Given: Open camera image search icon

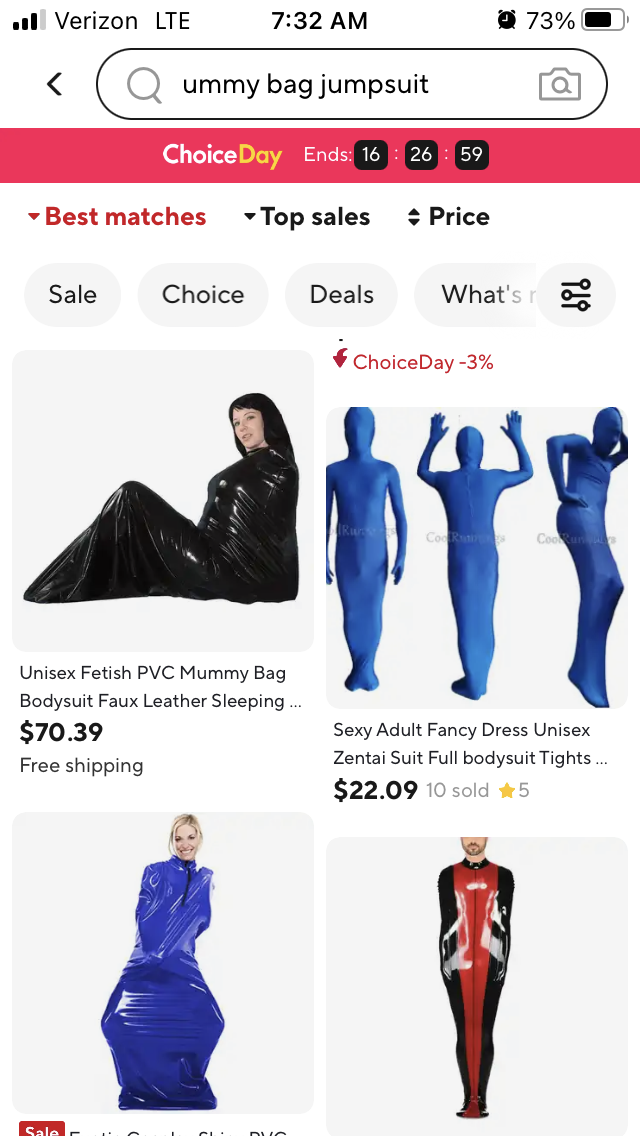Looking at the screenshot, I should click(560, 85).
